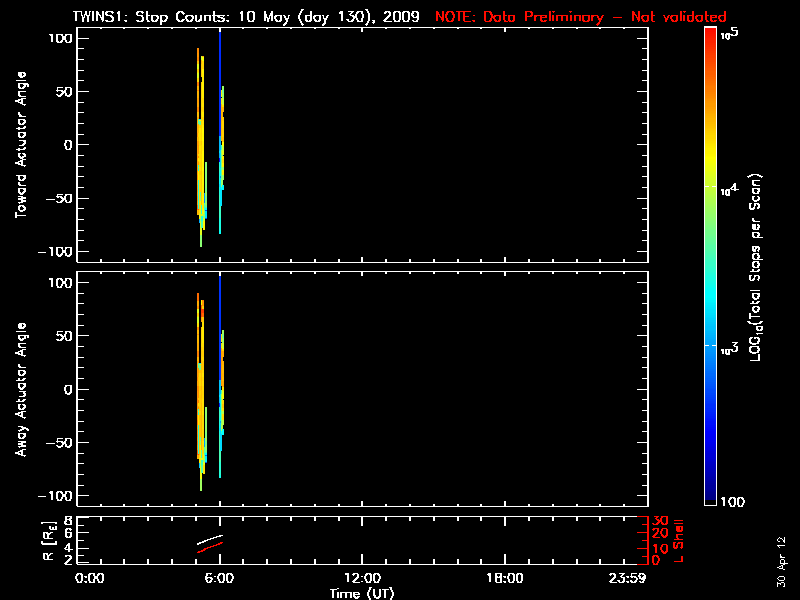Screen dimensions: 800x600
Task: Click the 12:00 time axis tick label
Action: pyautogui.click(x=362, y=578)
